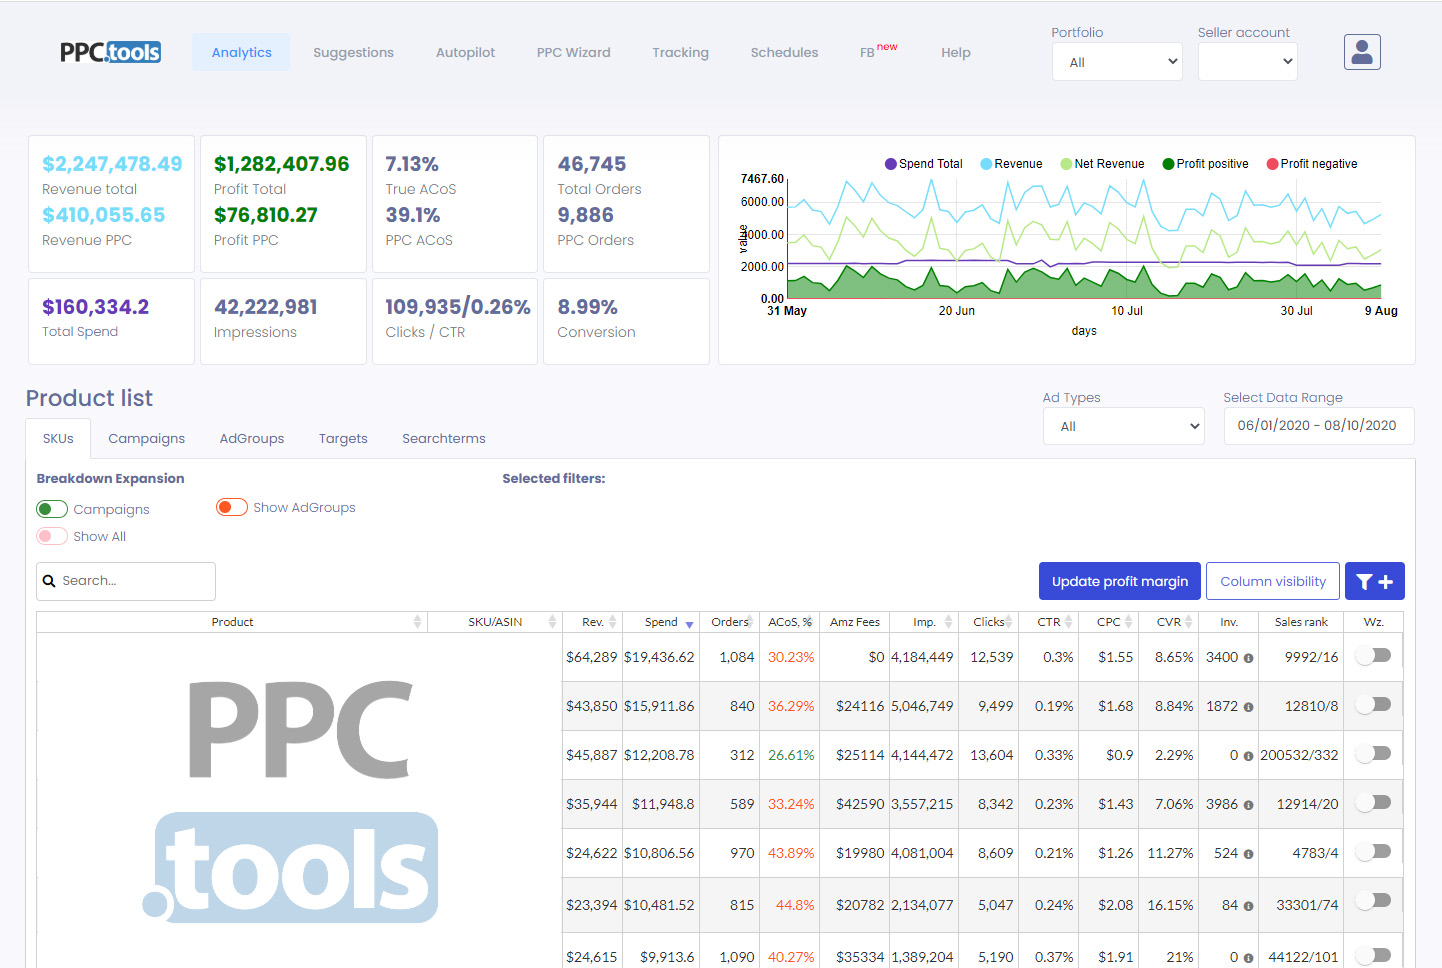The image size is (1442, 968).
Task: Open the Portfolio dropdown
Action: point(1117,61)
